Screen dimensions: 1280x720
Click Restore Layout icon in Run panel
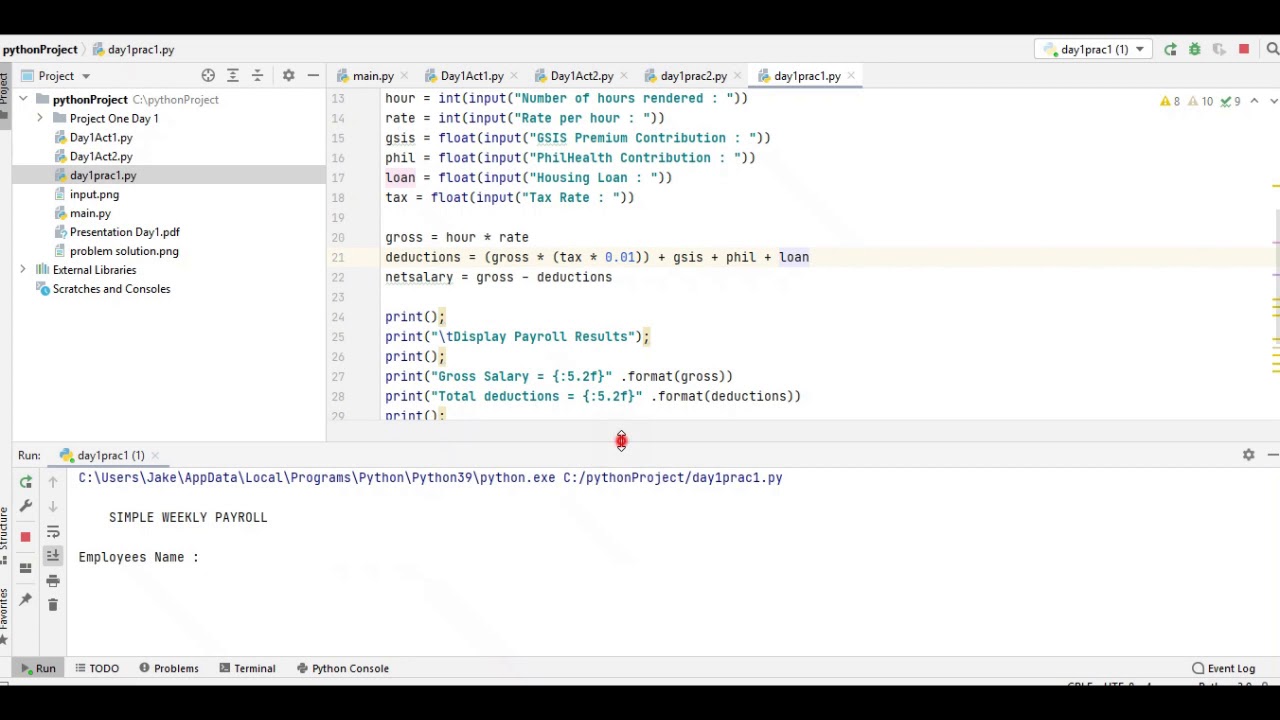[x=26, y=568]
